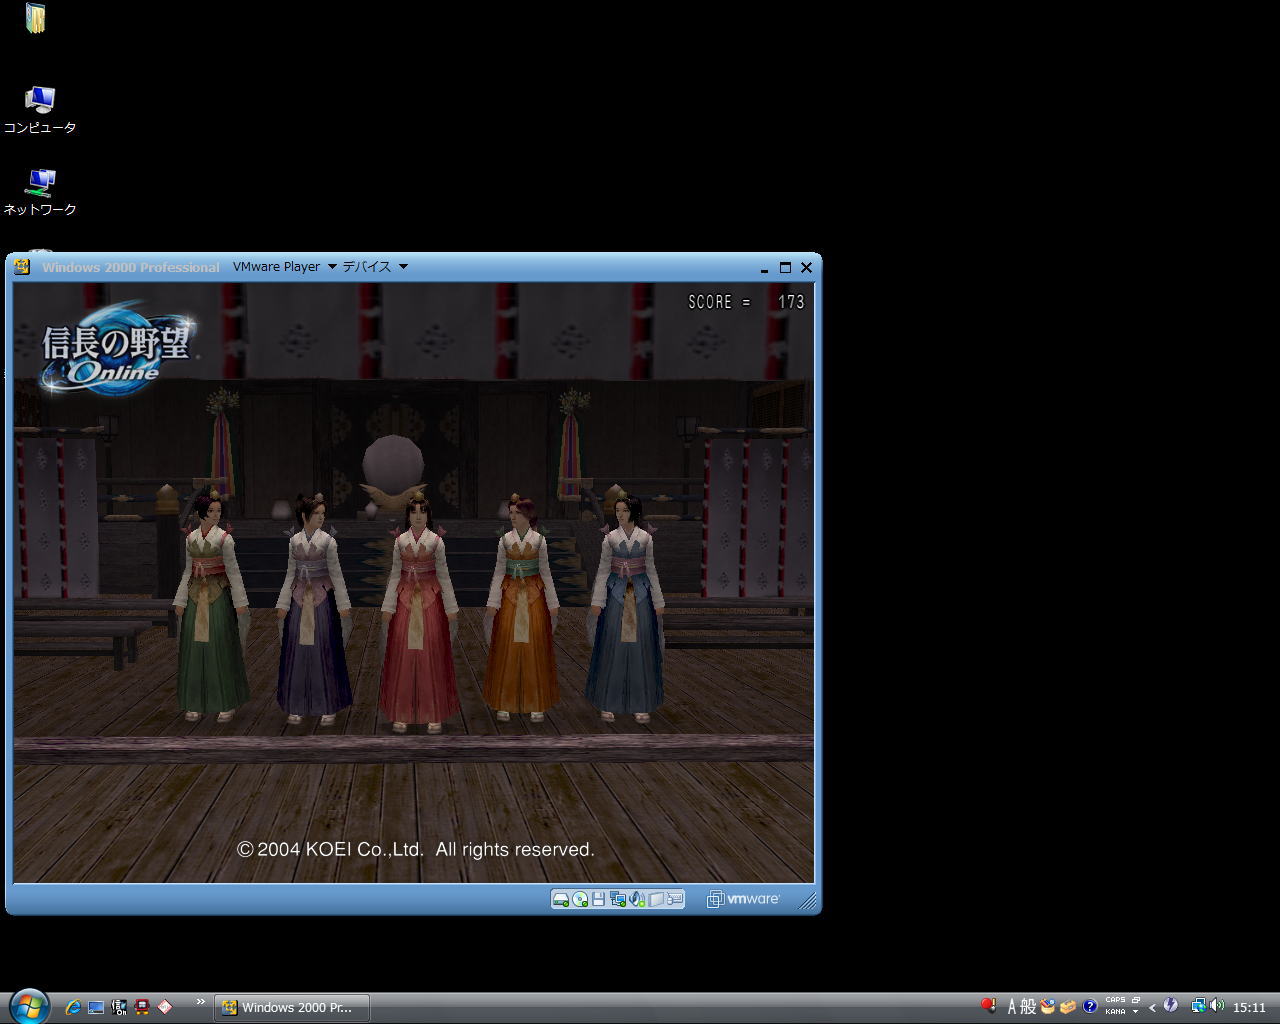The width and height of the screenshot is (1280, 1024).
Task: Click the Show Desktop quick launch icon
Action: (x=96, y=1007)
